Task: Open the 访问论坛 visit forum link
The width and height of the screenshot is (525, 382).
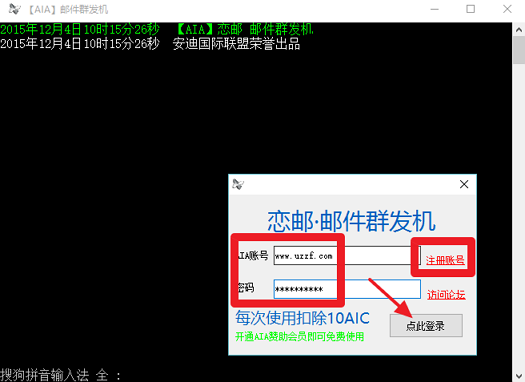Action: [x=446, y=295]
